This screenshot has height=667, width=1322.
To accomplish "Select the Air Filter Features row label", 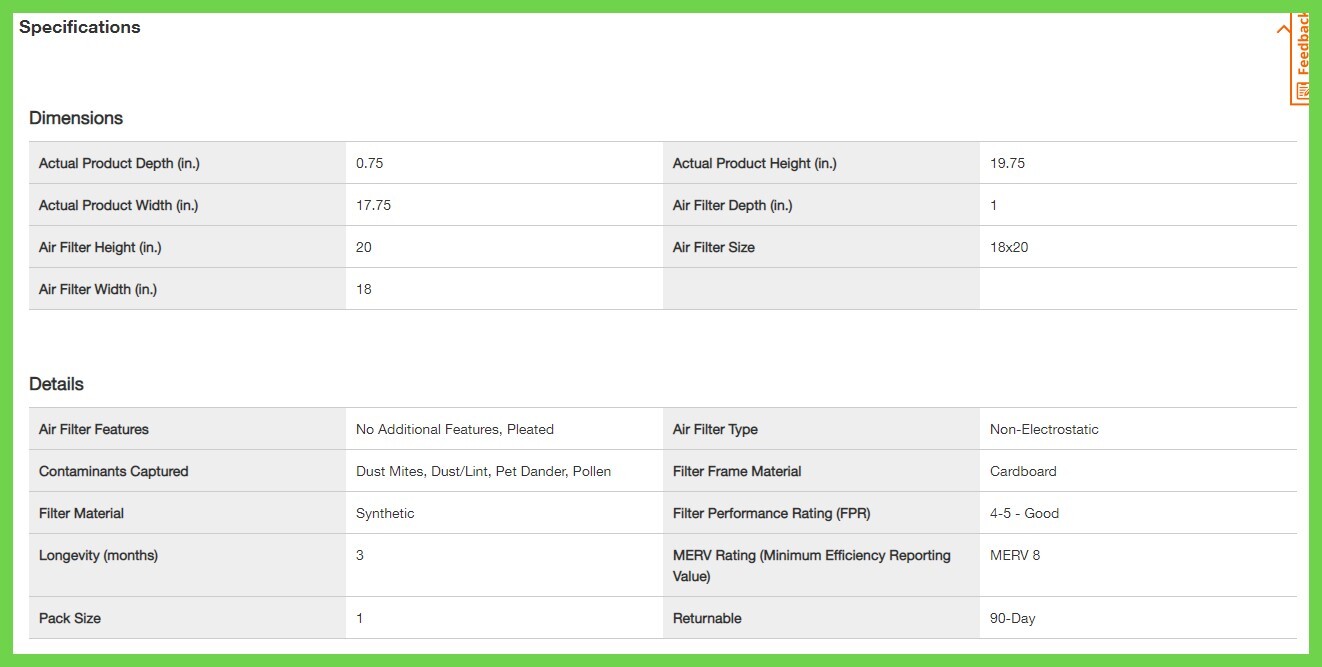I will tap(94, 429).
